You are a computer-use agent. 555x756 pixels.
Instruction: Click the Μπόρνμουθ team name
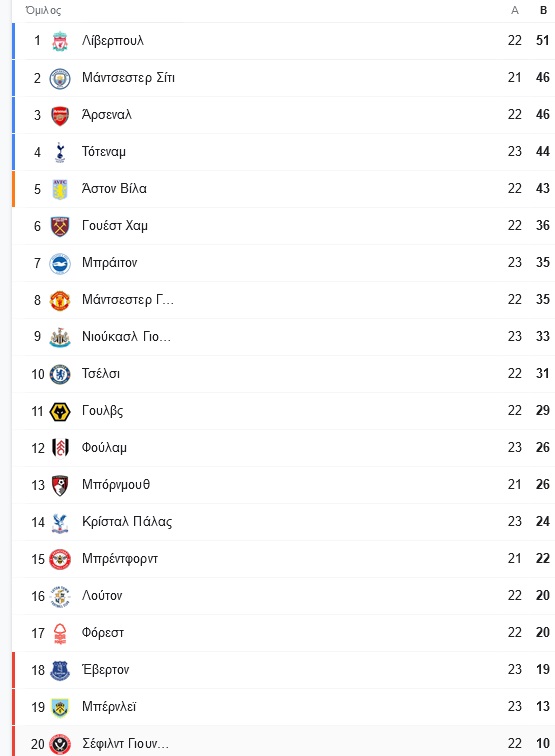pyautogui.click(x=116, y=485)
